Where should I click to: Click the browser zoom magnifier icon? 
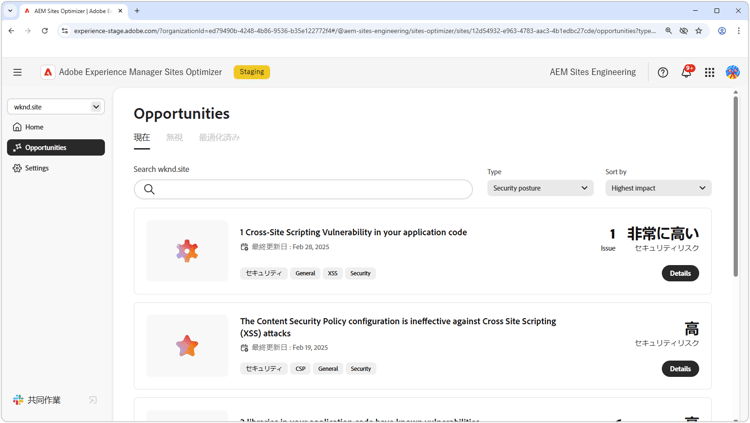[x=668, y=31]
